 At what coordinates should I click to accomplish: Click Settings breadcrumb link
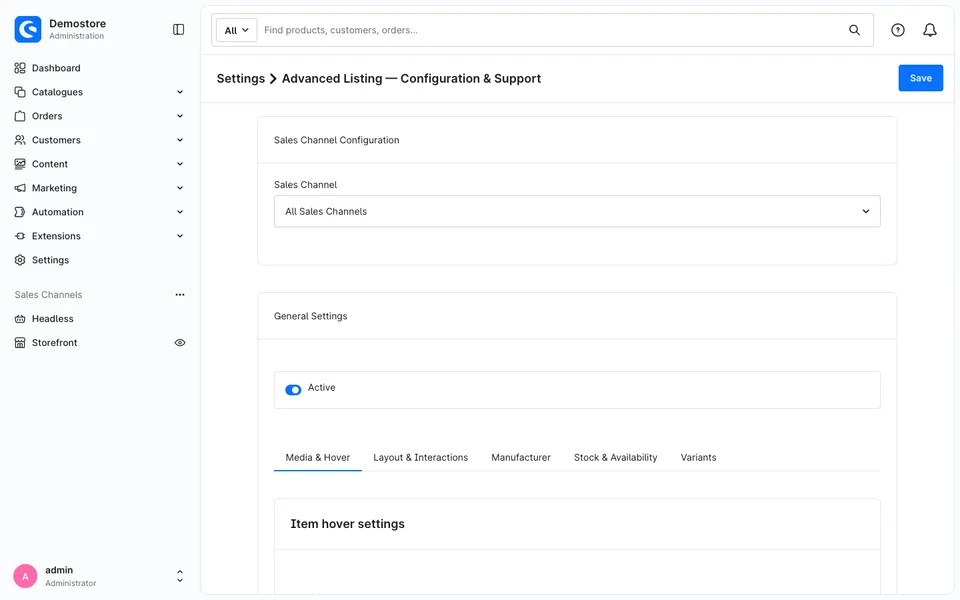pyautogui.click(x=241, y=78)
